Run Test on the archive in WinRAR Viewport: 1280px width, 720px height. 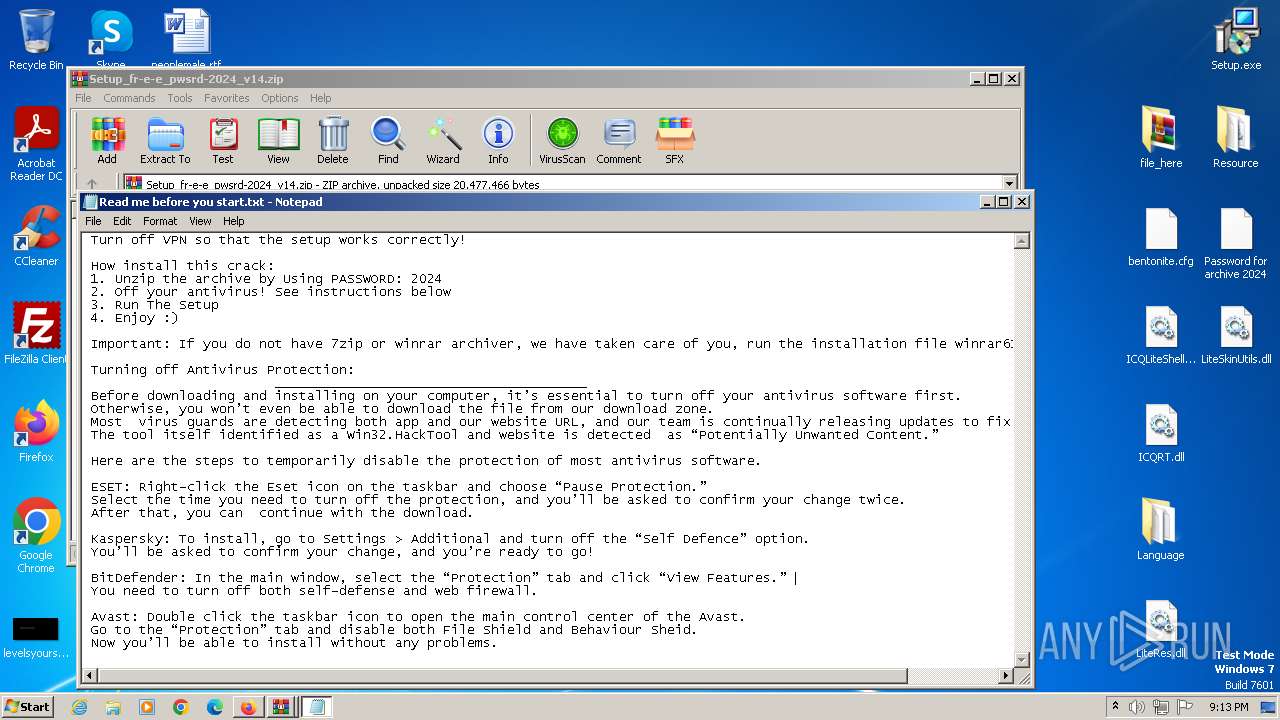pyautogui.click(x=223, y=141)
